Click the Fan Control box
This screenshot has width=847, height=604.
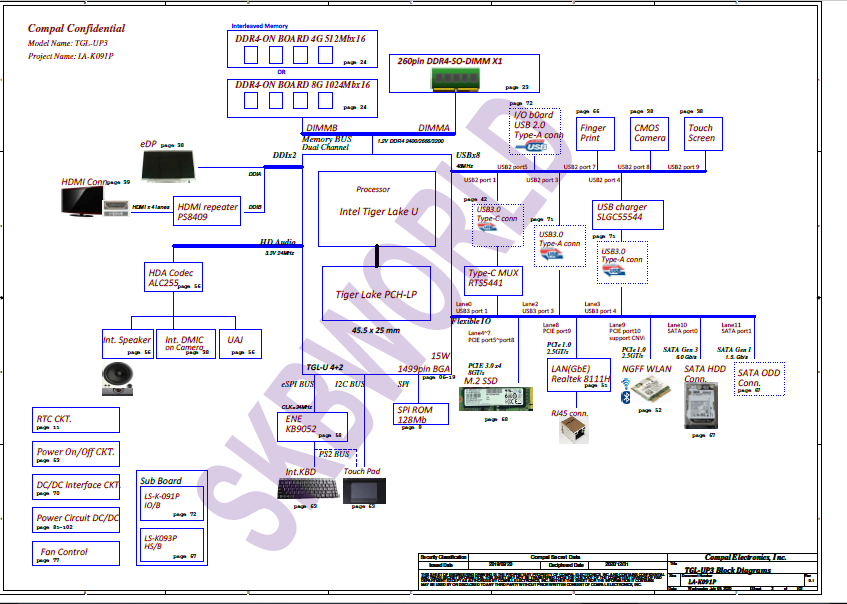(76, 553)
